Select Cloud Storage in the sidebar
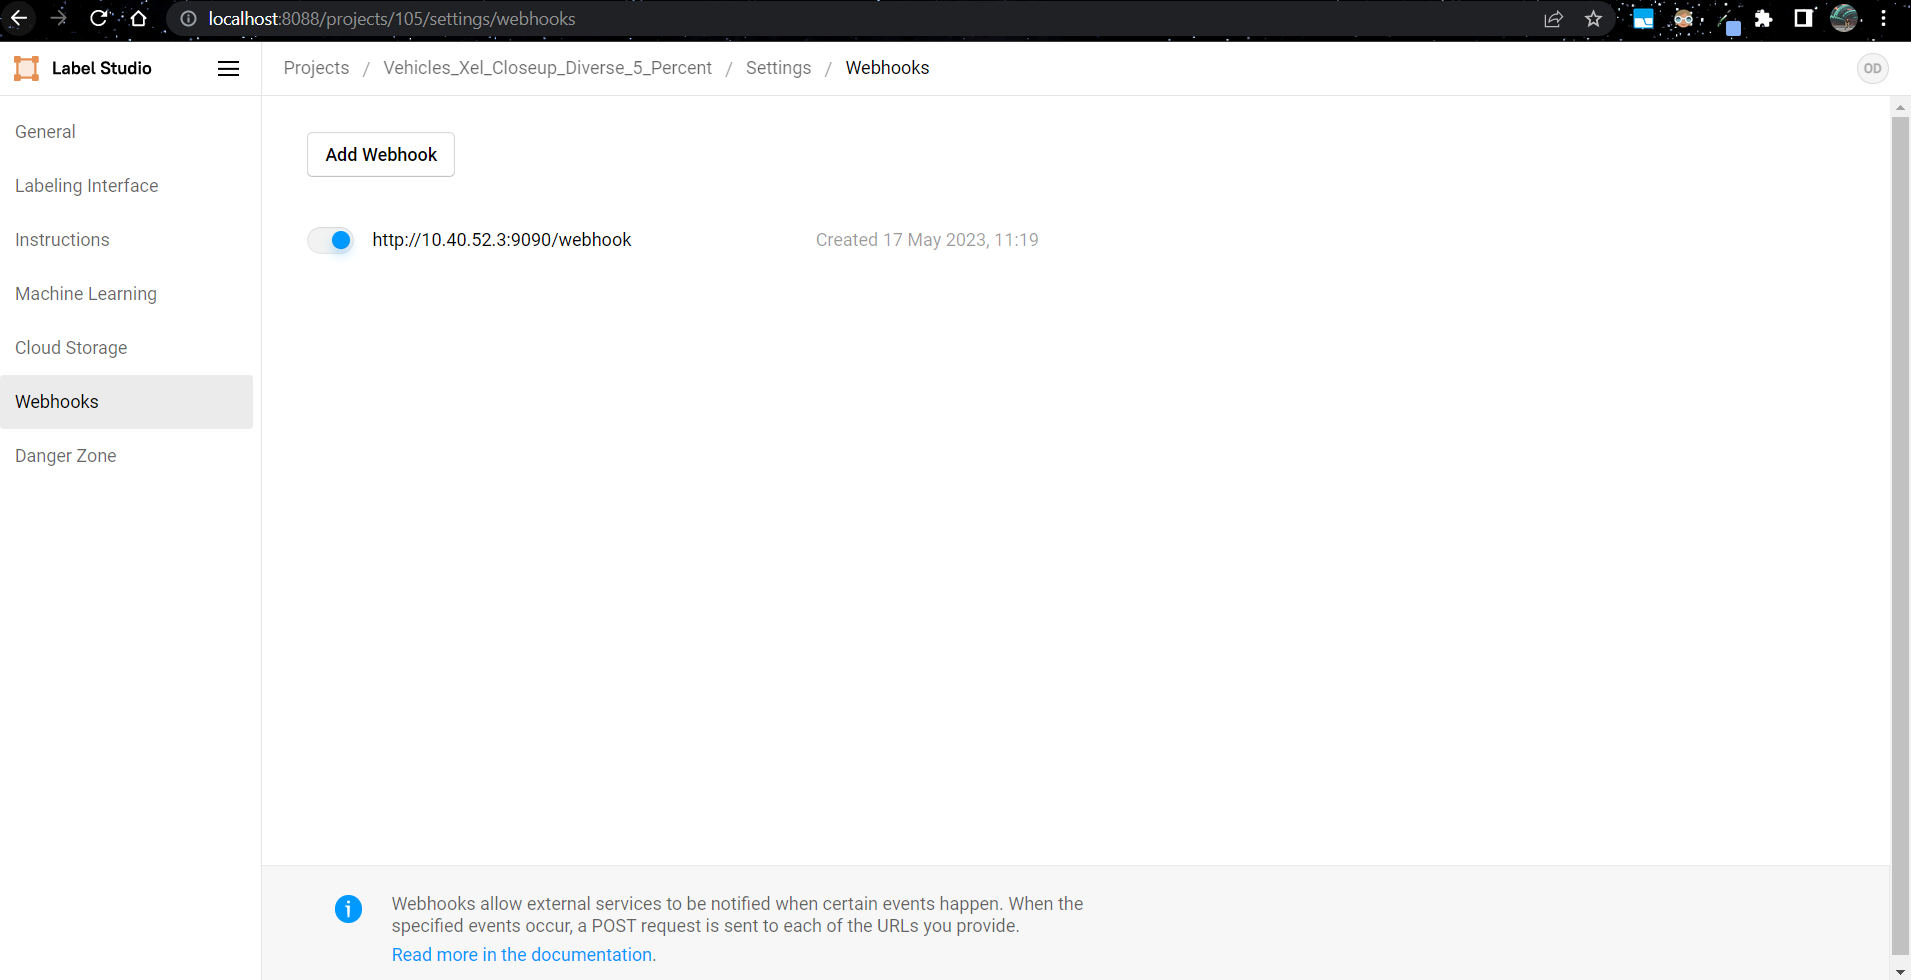This screenshot has width=1911, height=980. (70, 347)
